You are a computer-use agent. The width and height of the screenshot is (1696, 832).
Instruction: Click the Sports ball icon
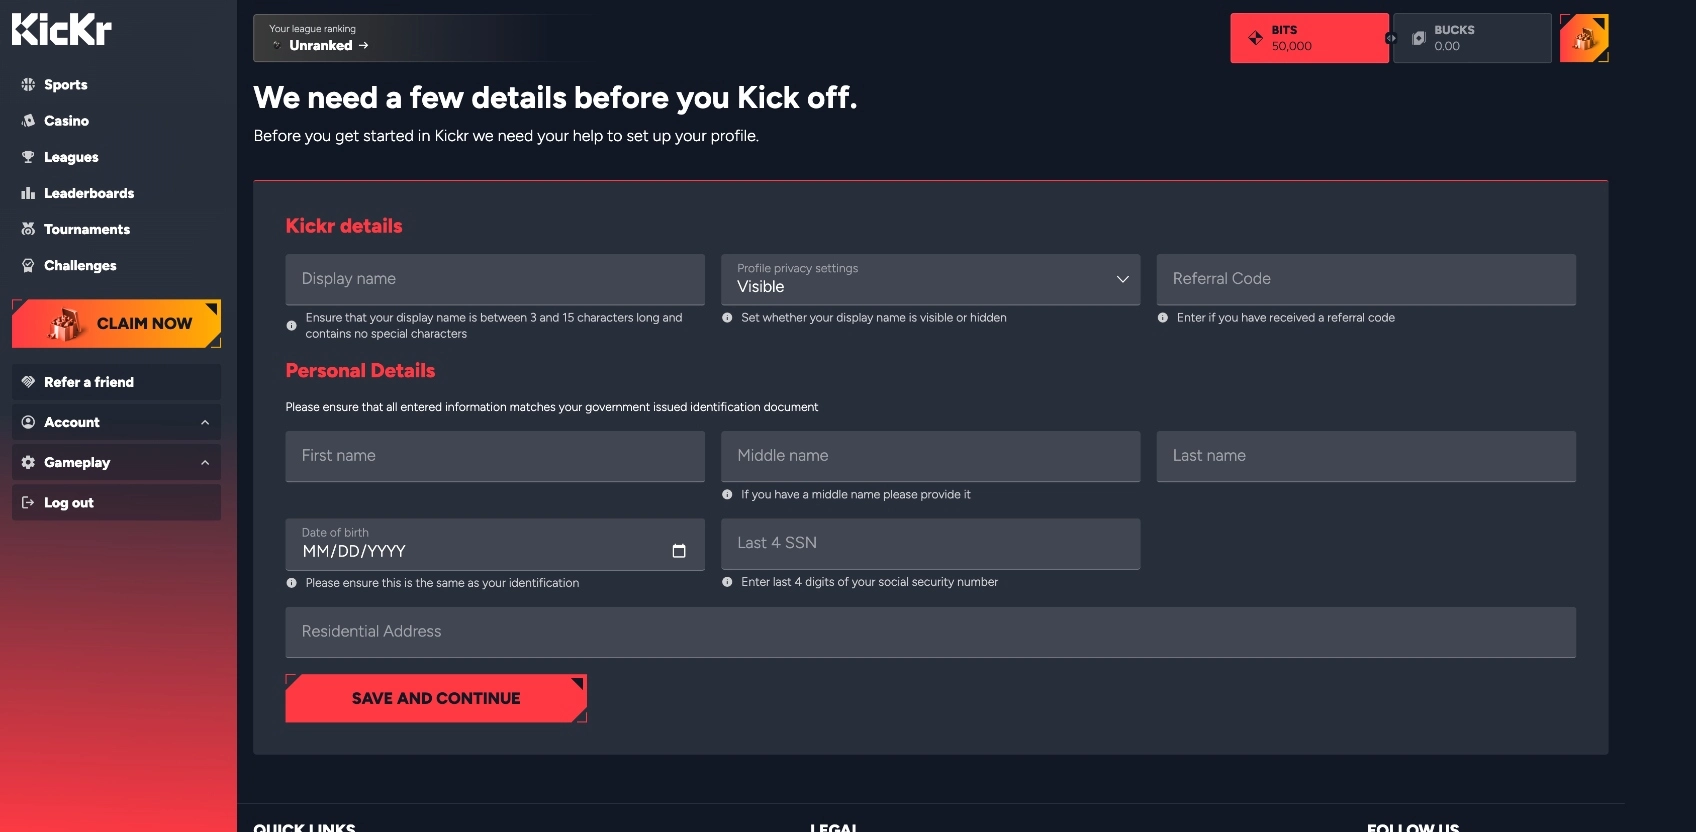coord(28,85)
